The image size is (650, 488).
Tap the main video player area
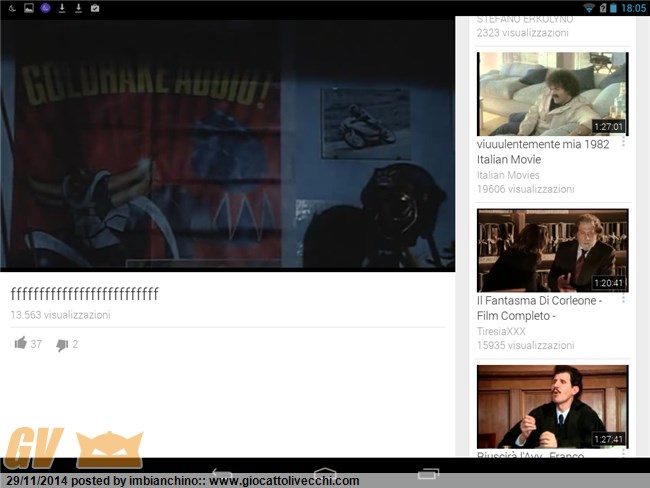click(x=228, y=145)
